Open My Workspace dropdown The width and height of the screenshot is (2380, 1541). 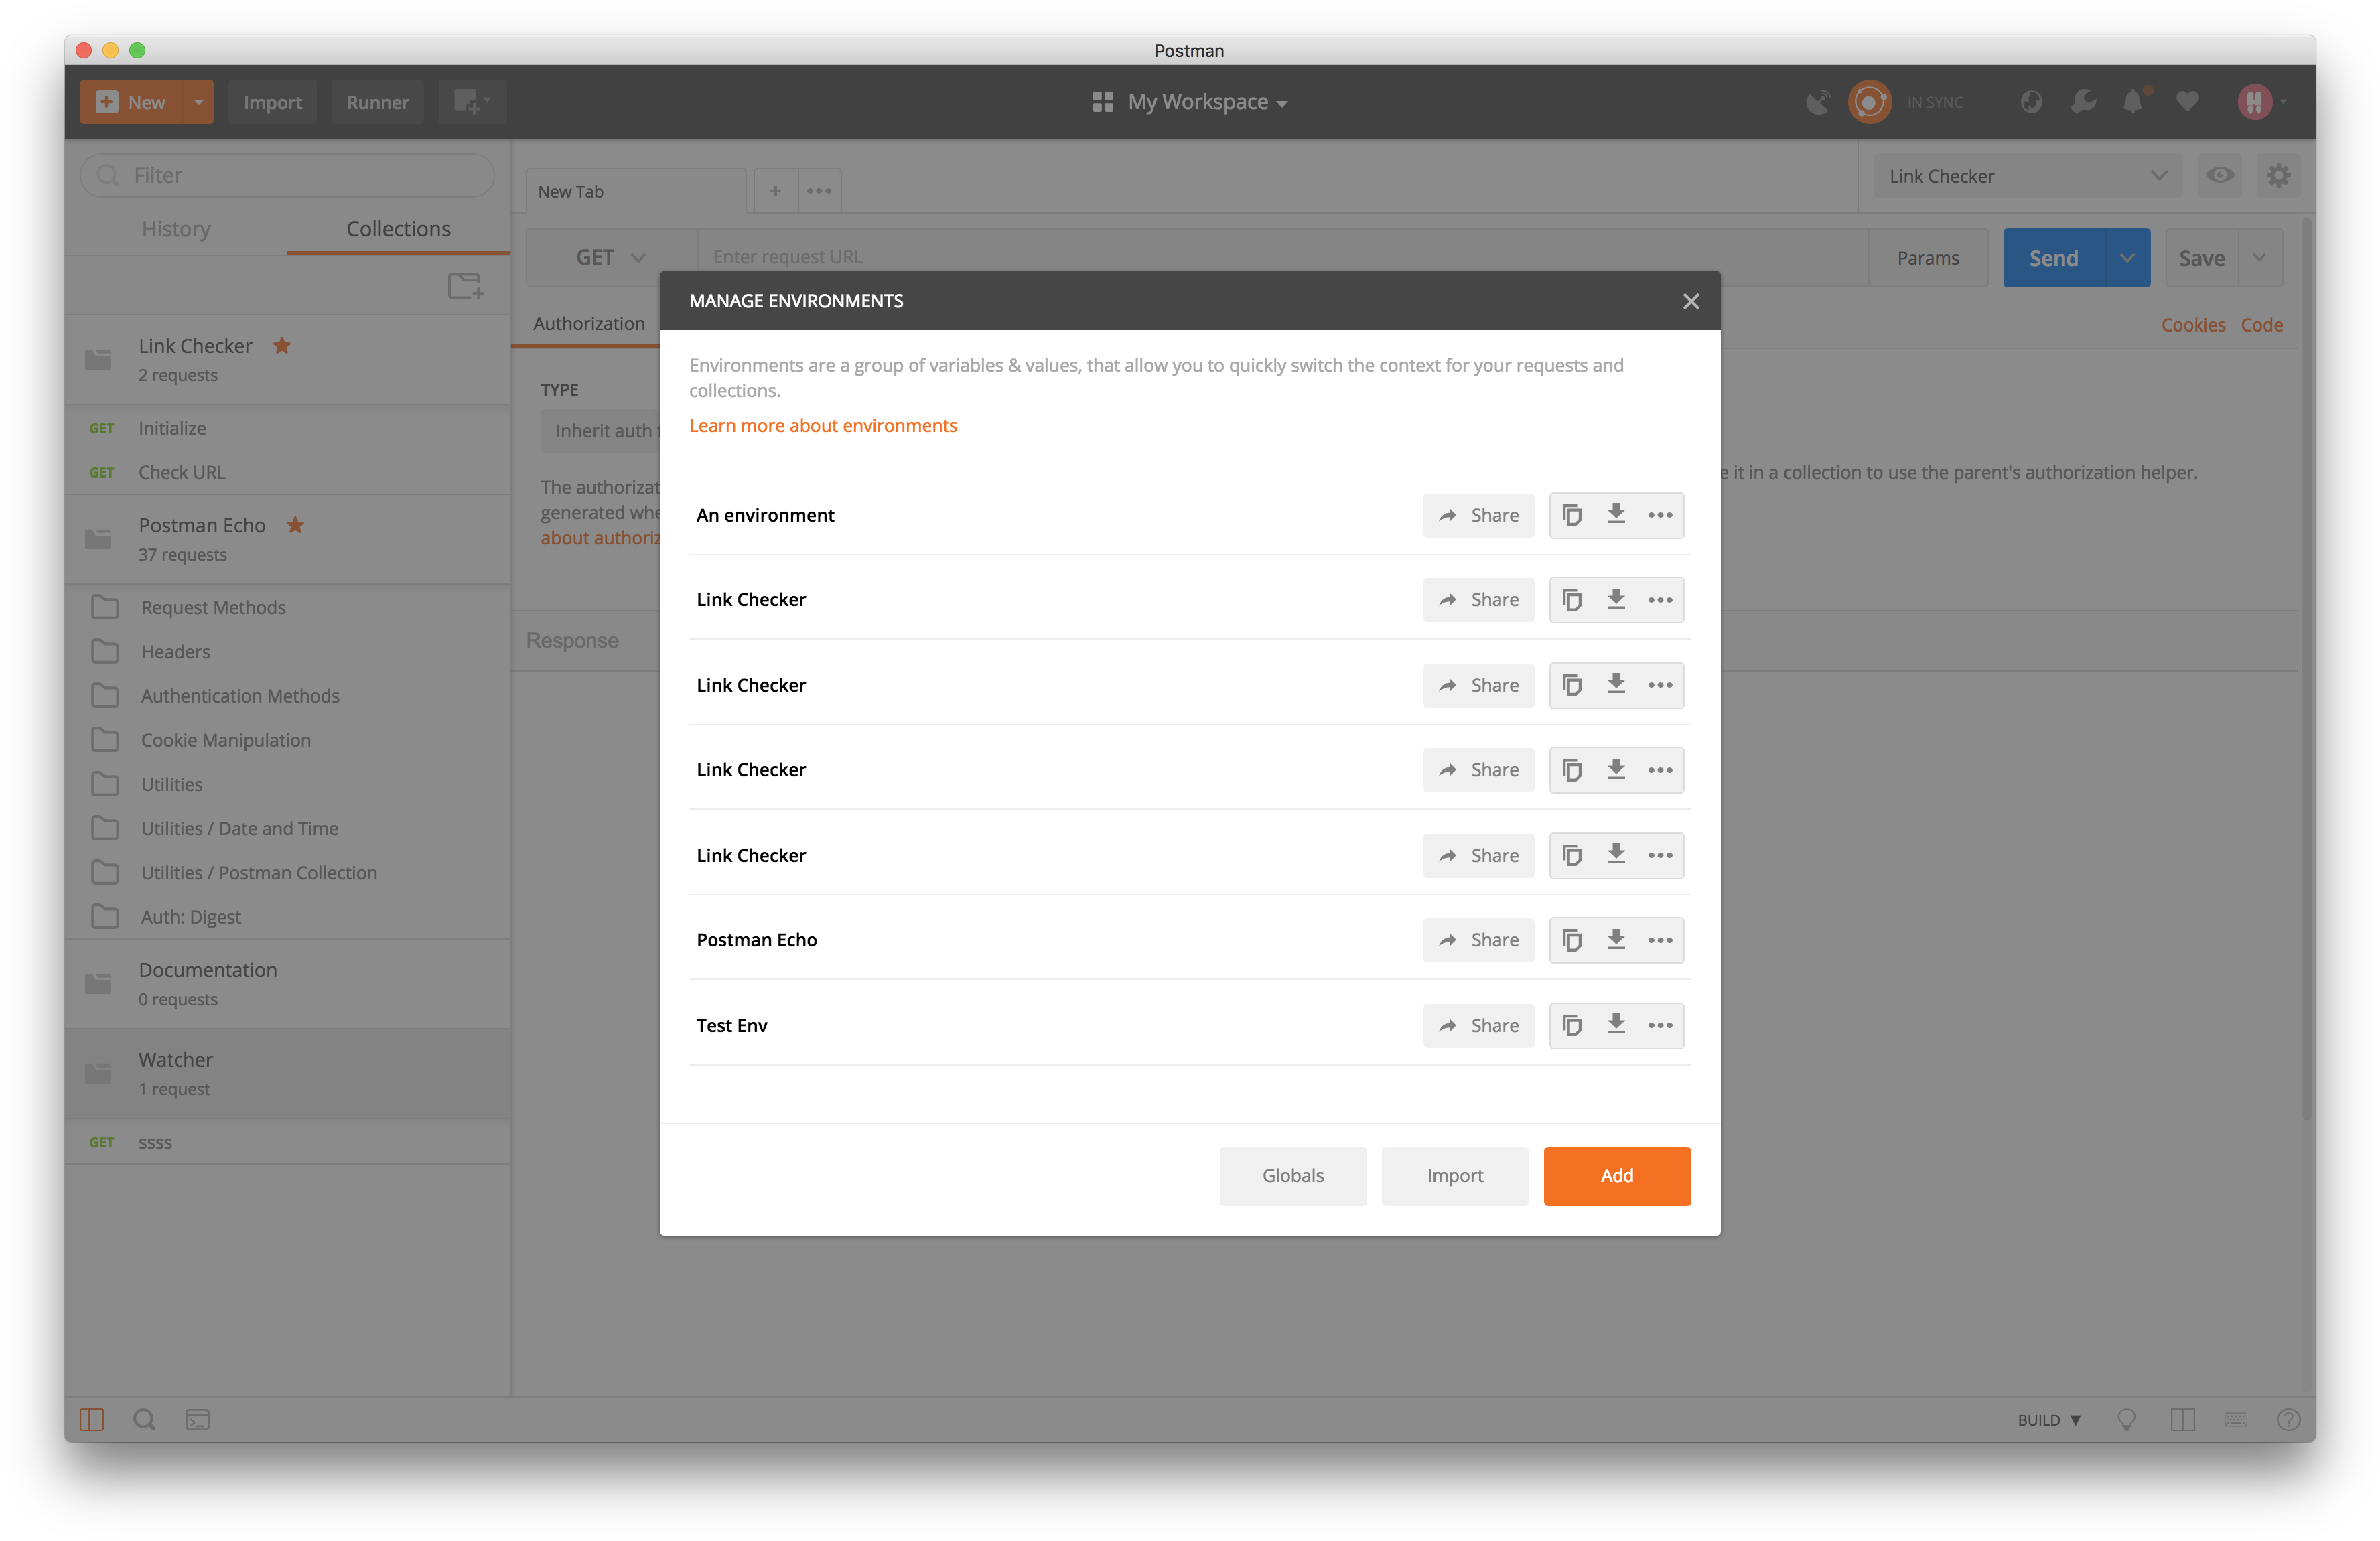point(1190,102)
